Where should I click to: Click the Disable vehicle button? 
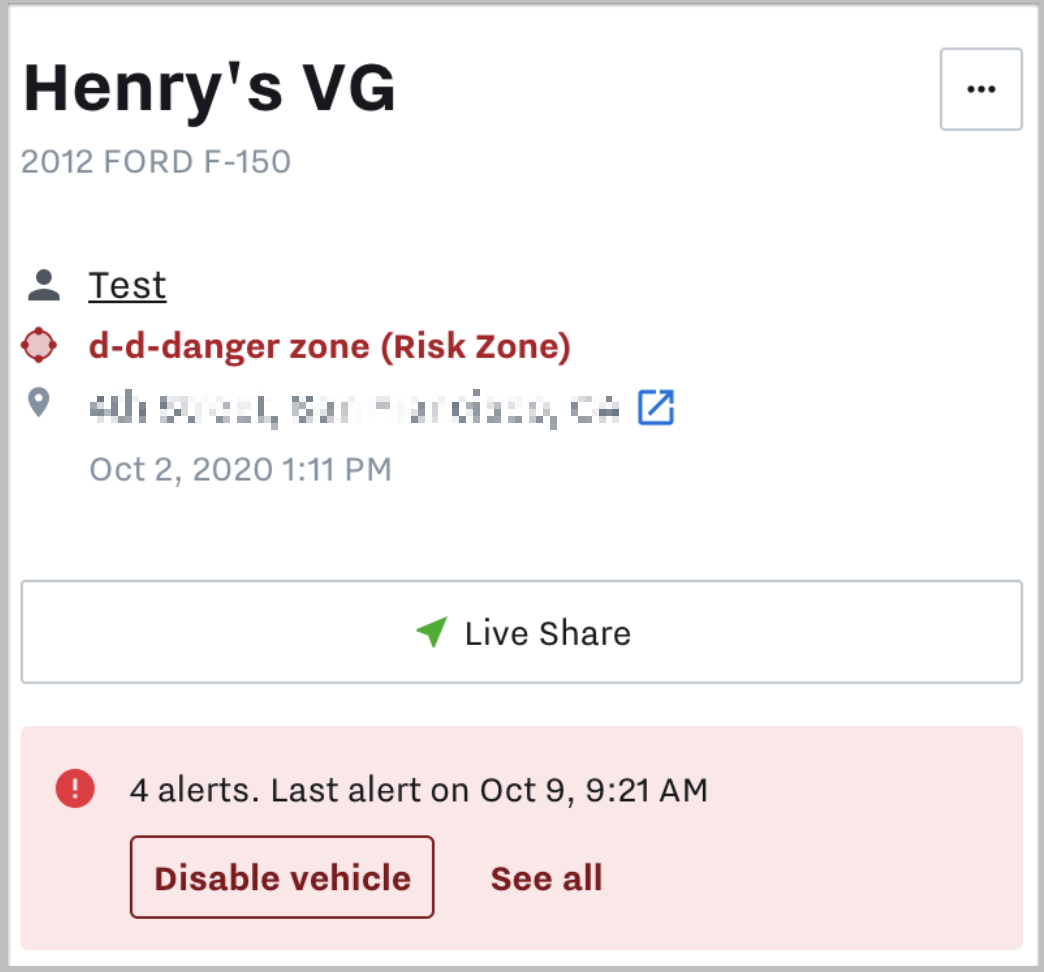coord(282,878)
